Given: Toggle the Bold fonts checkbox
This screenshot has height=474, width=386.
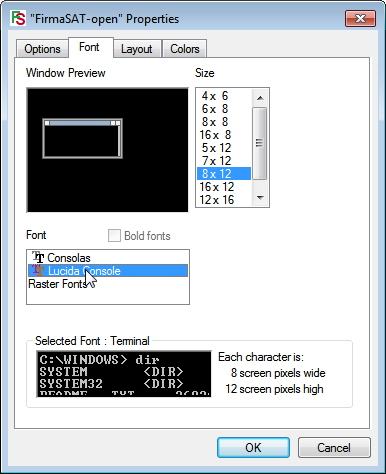Looking at the screenshot, I should point(114,235).
